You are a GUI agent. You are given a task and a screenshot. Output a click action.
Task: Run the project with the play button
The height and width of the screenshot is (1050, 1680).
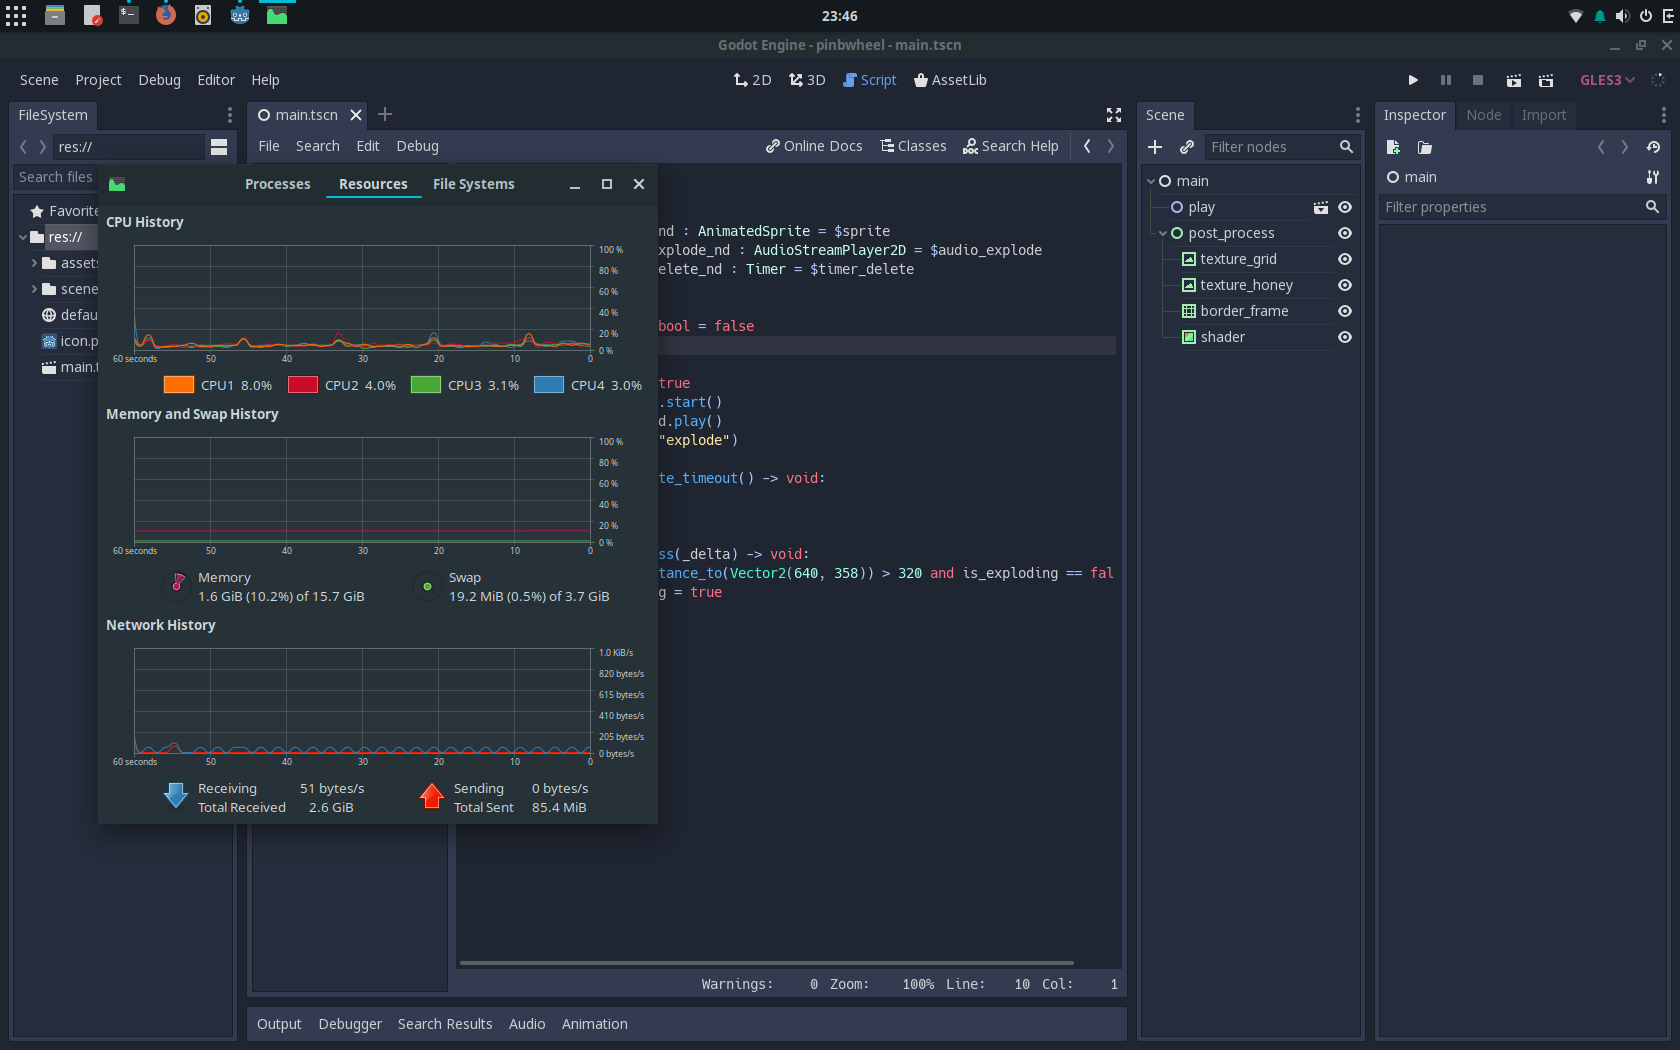tap(1413, 80)
